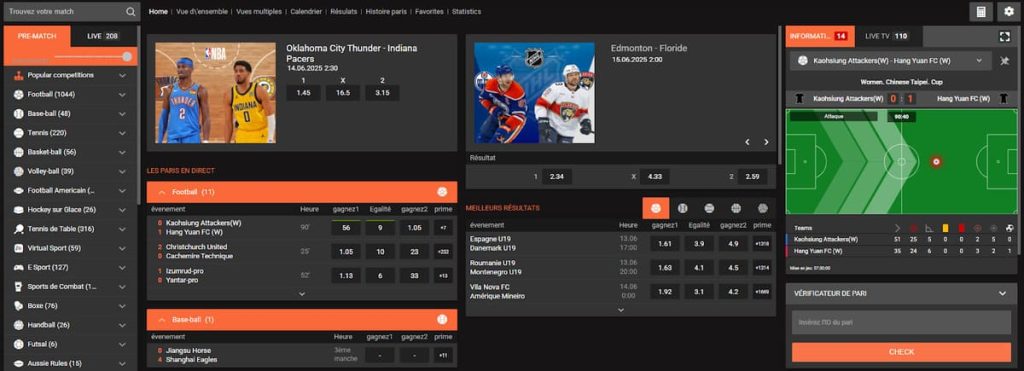
Task: Open the calculator icon in top bar
Action: (981, 12)
